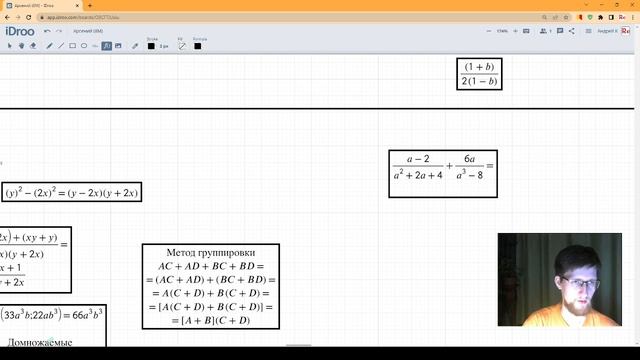Open the user account avatar
Screen dimensions: 640x360
(x=626, y=31)
